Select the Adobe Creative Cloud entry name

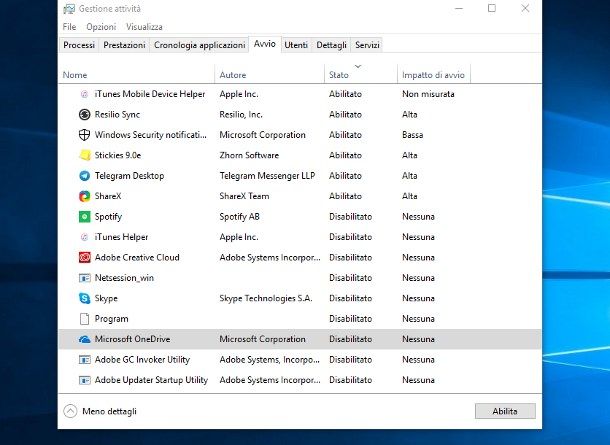137,257
